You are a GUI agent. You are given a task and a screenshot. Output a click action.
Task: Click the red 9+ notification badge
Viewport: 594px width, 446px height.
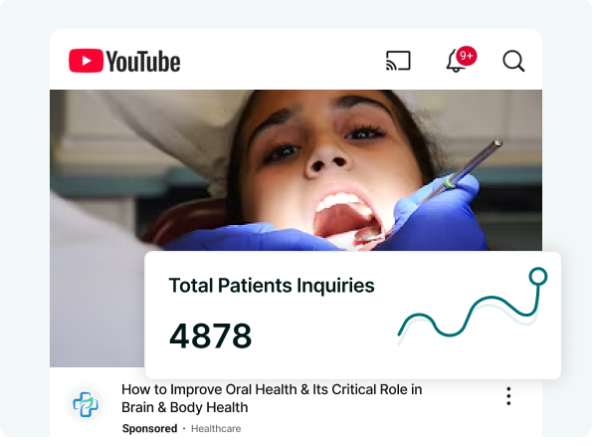point(466,56)
